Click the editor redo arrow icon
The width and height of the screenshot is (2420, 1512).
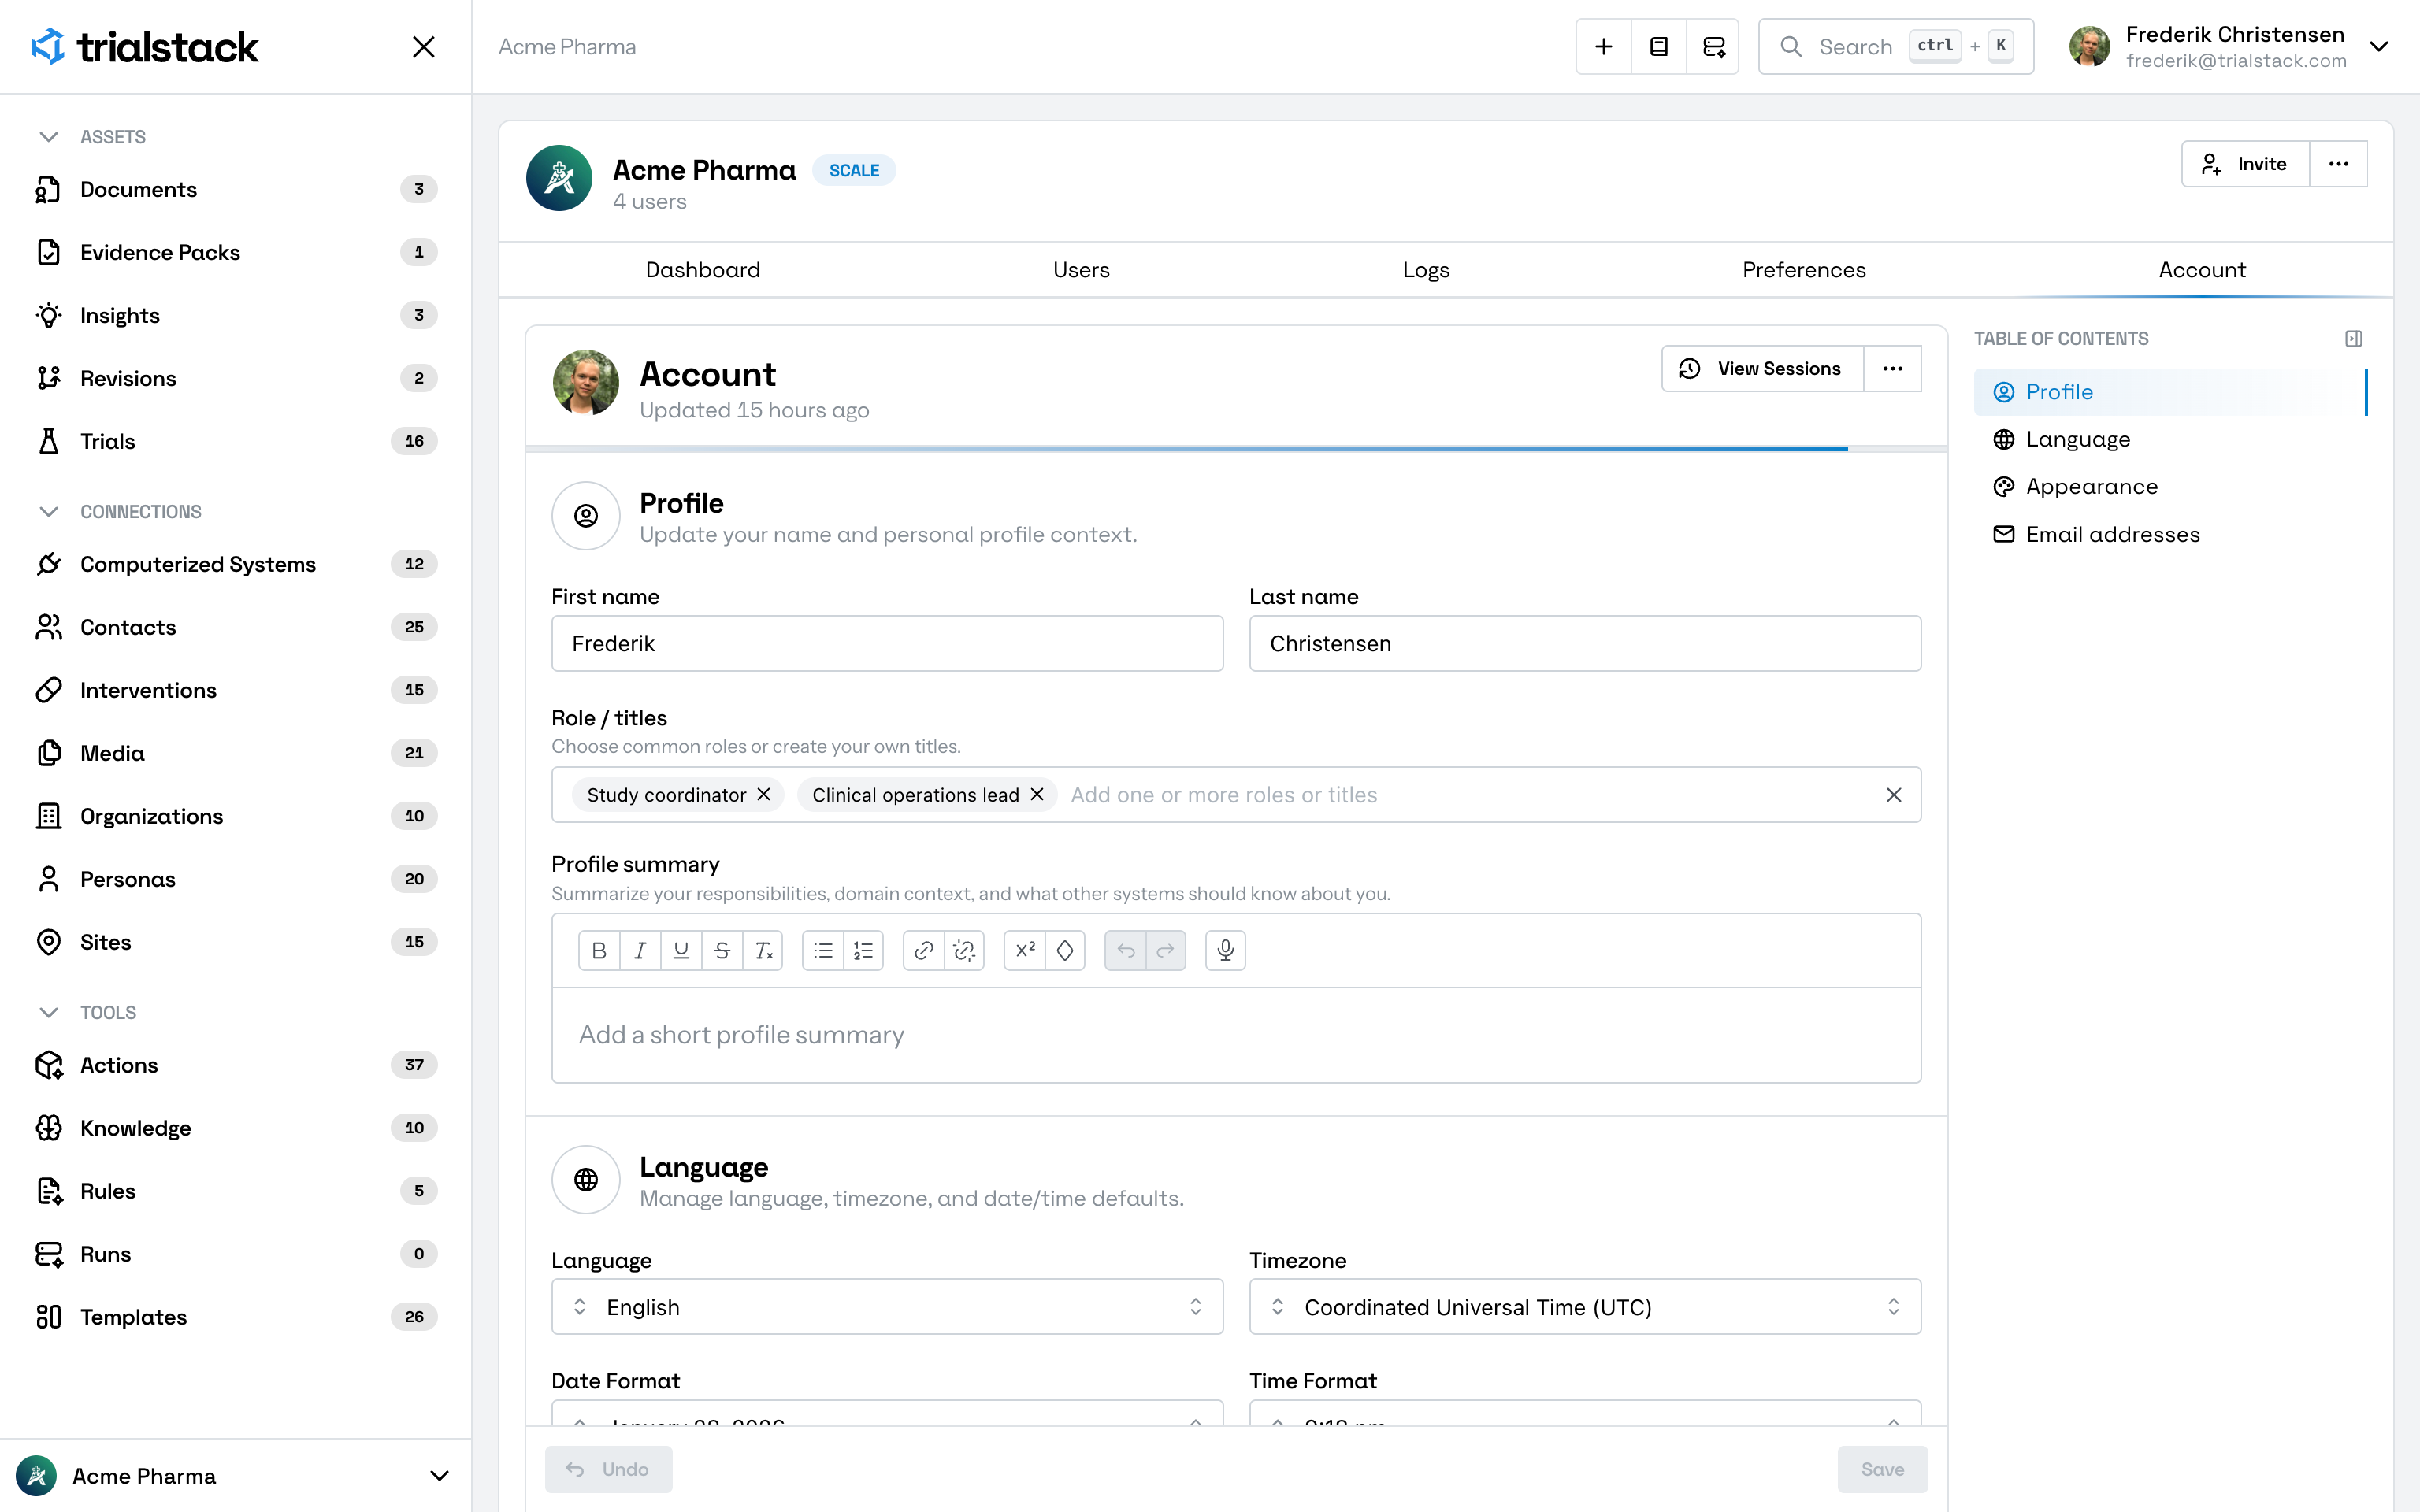coord(1166,950)
